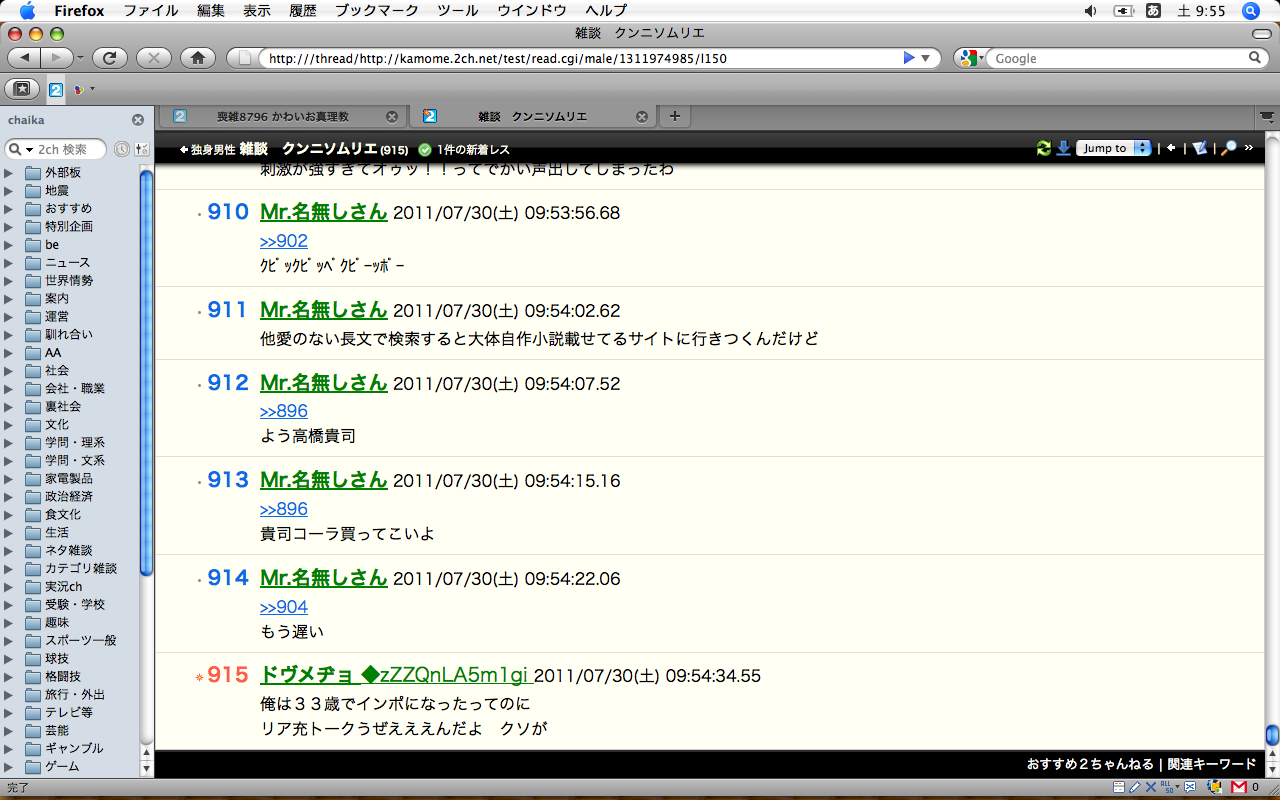Close the 雑談 クンニソムリエ tab
Screen dimensions: 1280x800
[642, 117]
